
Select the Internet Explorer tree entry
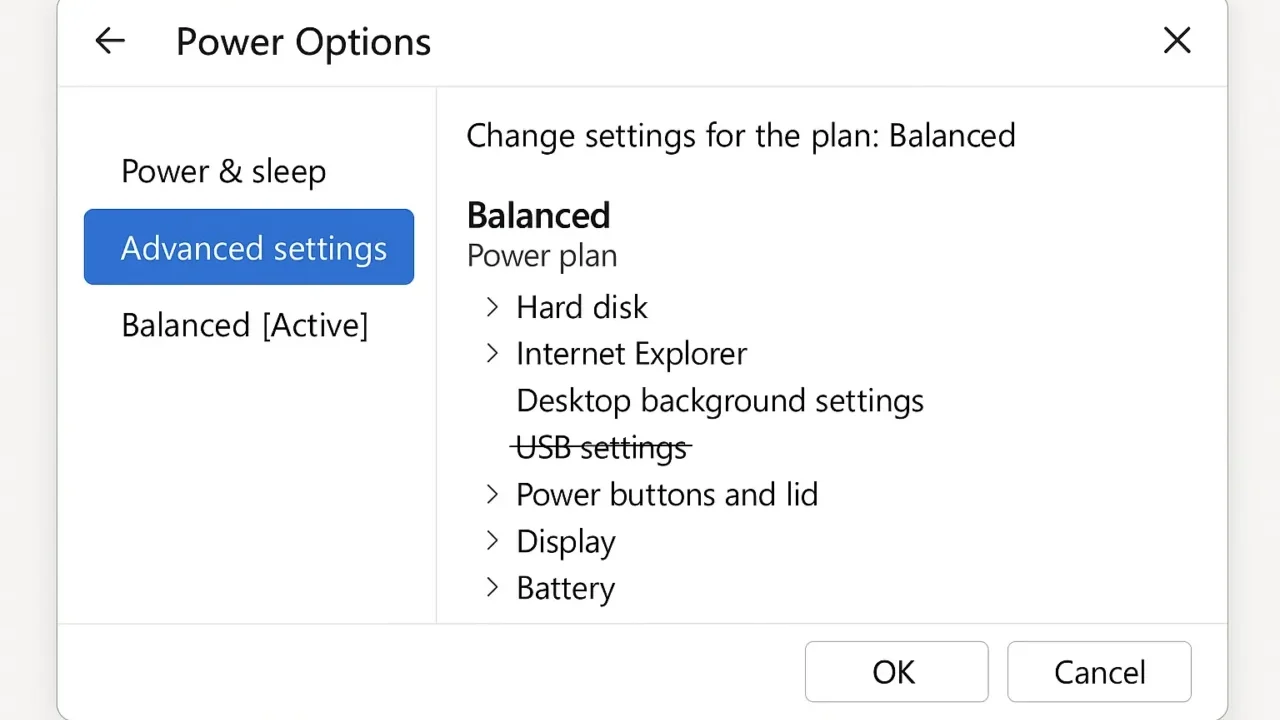point(631,354)
